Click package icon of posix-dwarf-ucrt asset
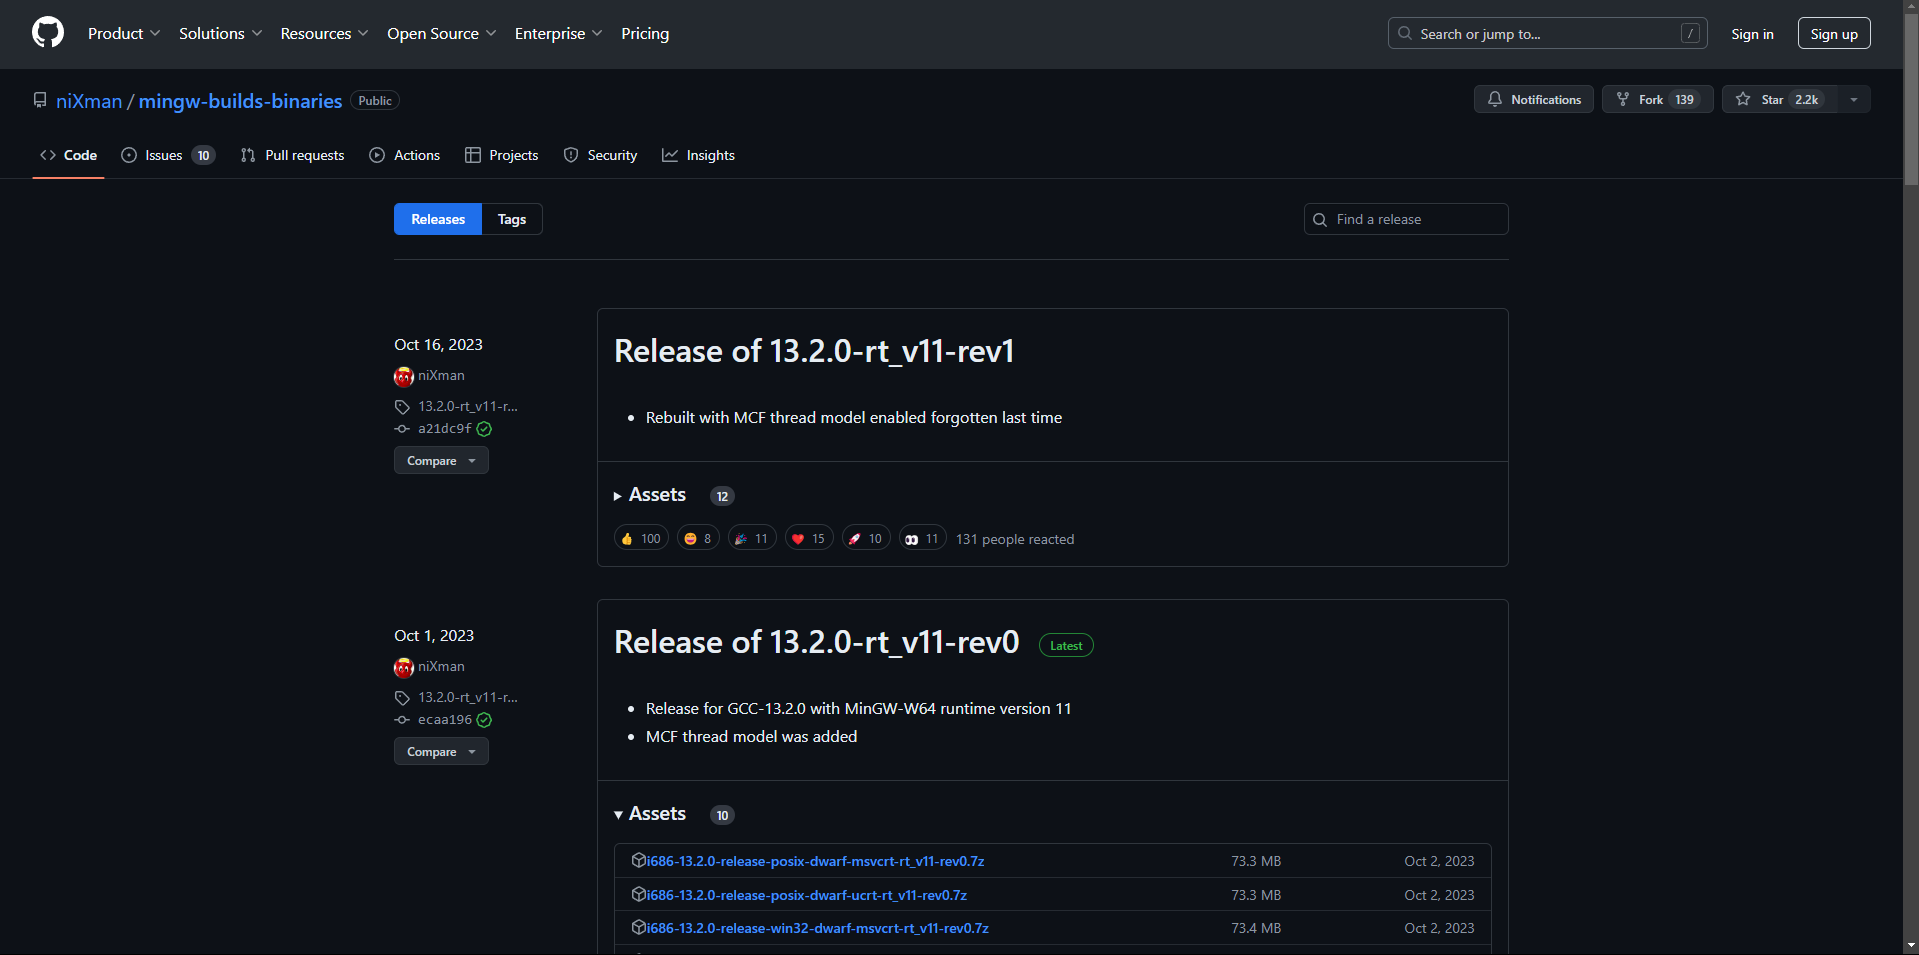 [x=639, y=894]
